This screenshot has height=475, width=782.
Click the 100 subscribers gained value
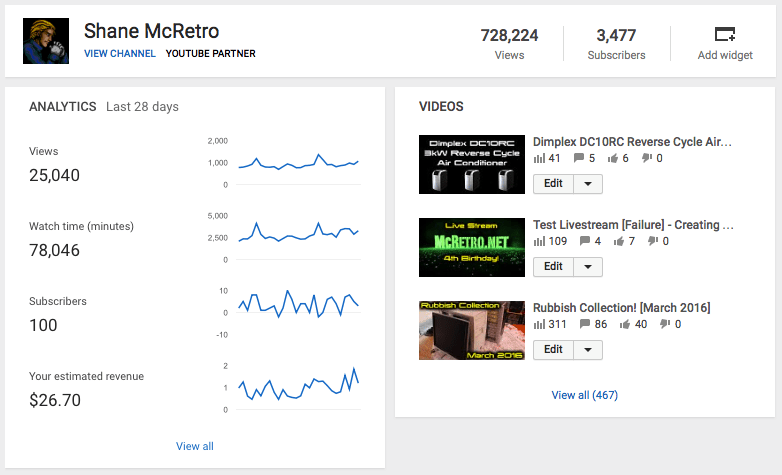tap(43, 325)
